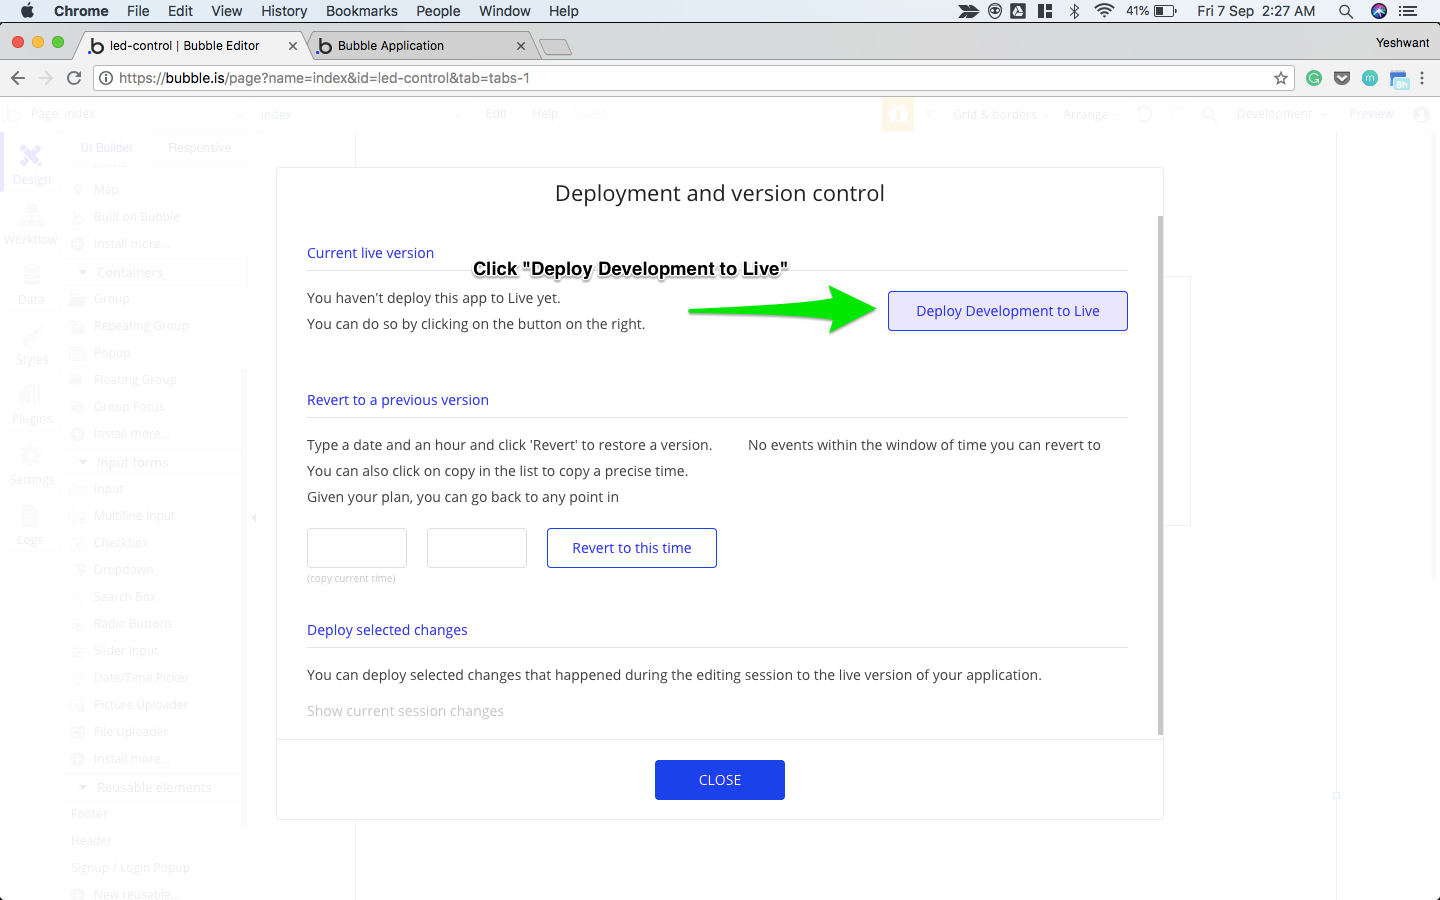Open the Edit menu in Bubble toolbar

497,114
